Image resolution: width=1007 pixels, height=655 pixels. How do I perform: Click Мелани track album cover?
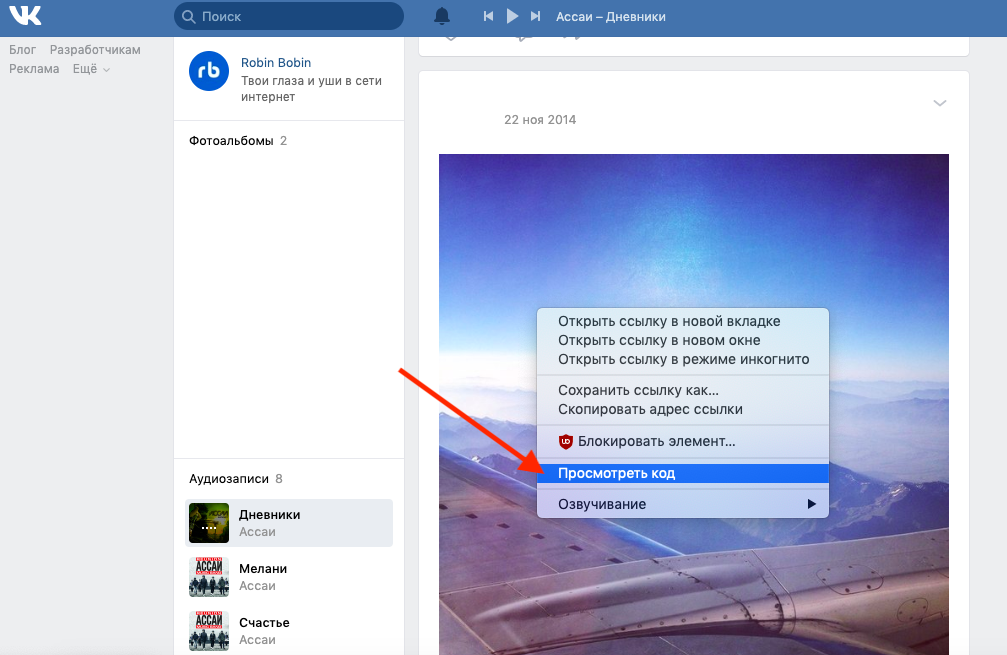point(209,577)
